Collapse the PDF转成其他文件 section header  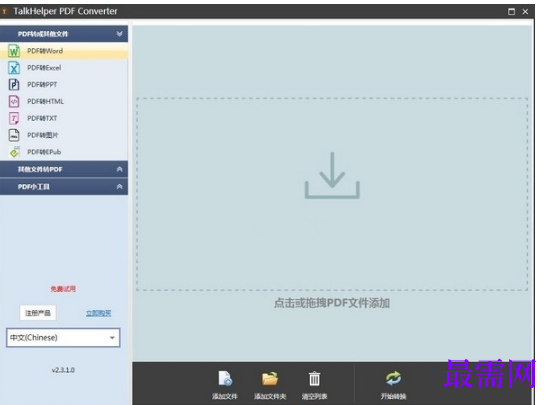tap(64, 34)
